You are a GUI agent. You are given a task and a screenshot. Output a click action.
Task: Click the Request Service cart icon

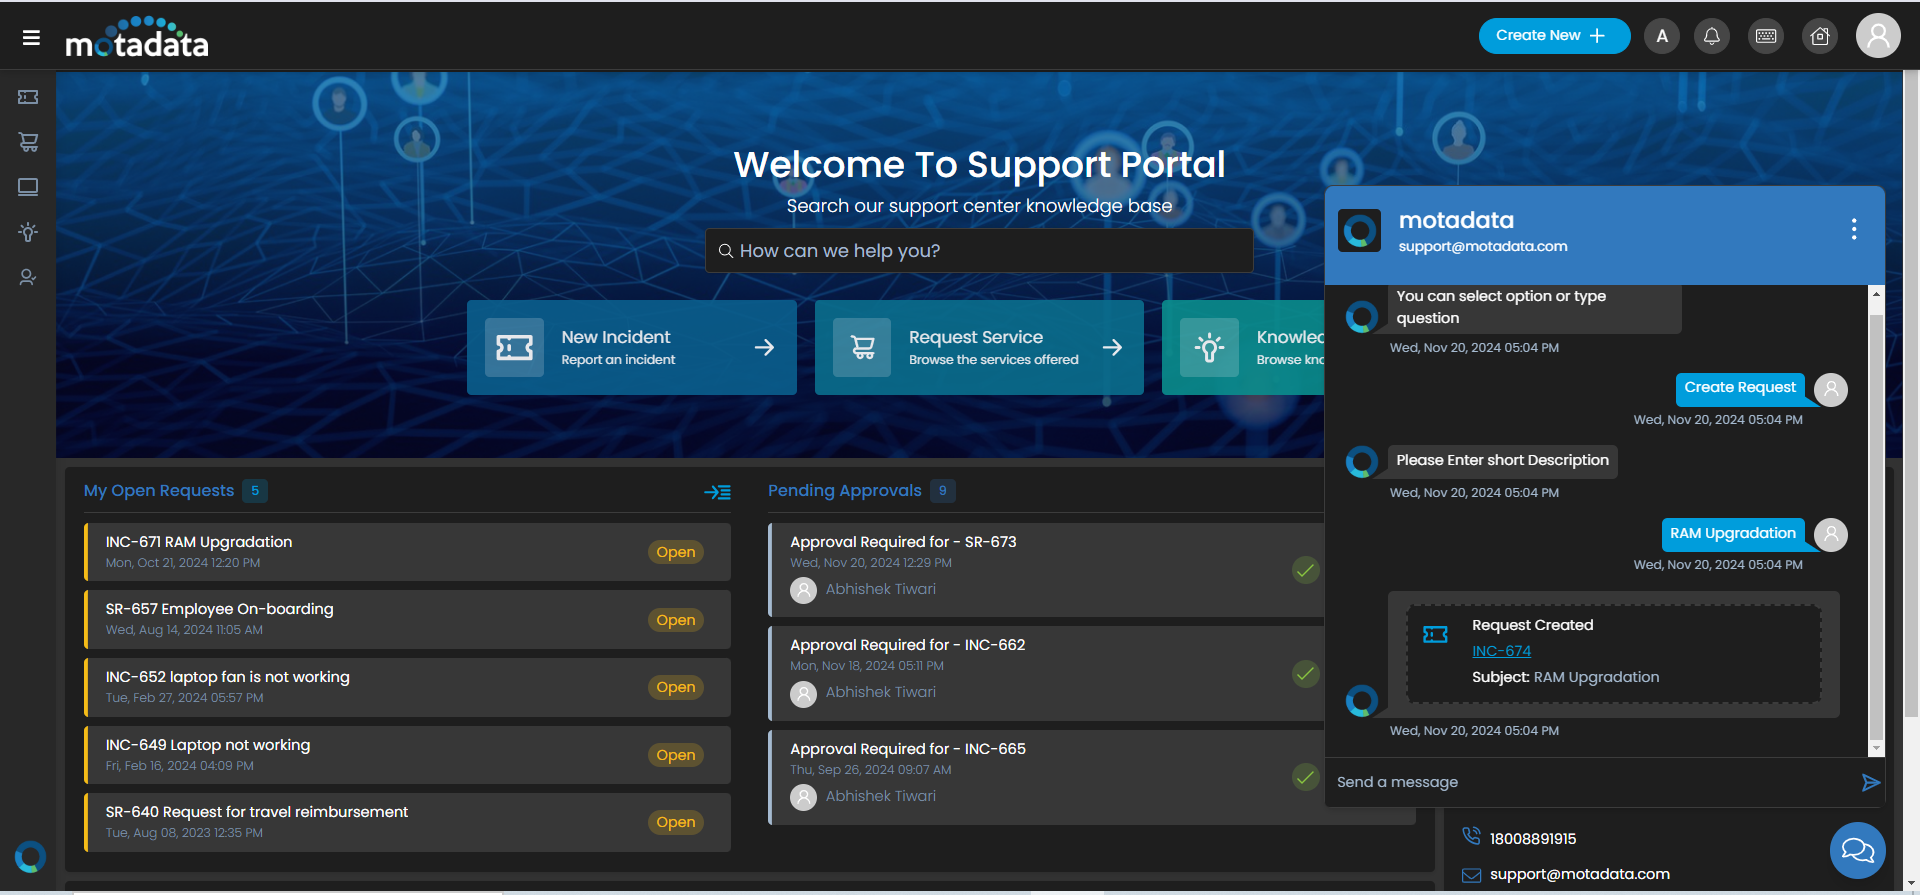[x=862, y=347]
